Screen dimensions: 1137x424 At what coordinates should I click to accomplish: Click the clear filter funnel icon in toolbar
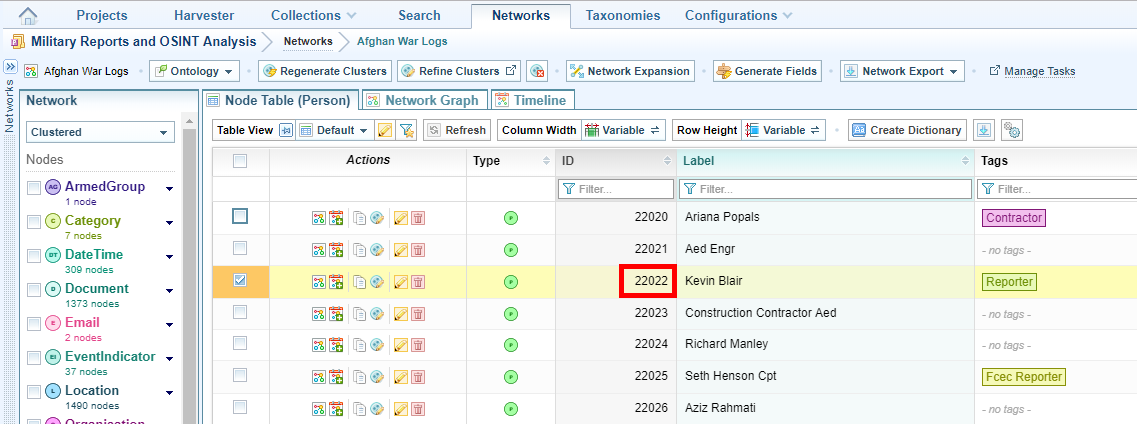click(x=406, y=130)
